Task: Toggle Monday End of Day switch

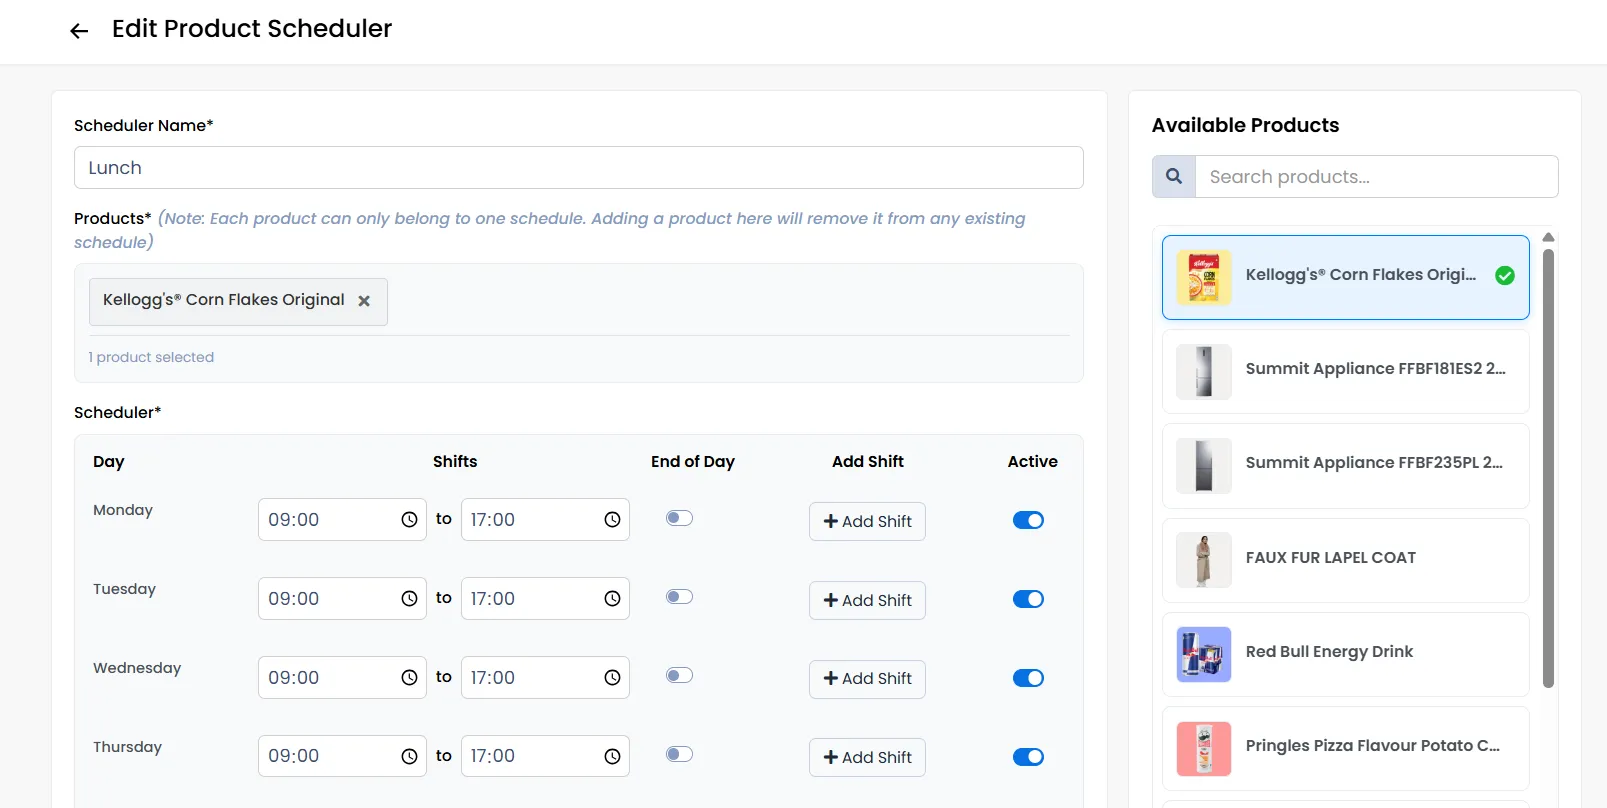Action: (x=679, y=518)
